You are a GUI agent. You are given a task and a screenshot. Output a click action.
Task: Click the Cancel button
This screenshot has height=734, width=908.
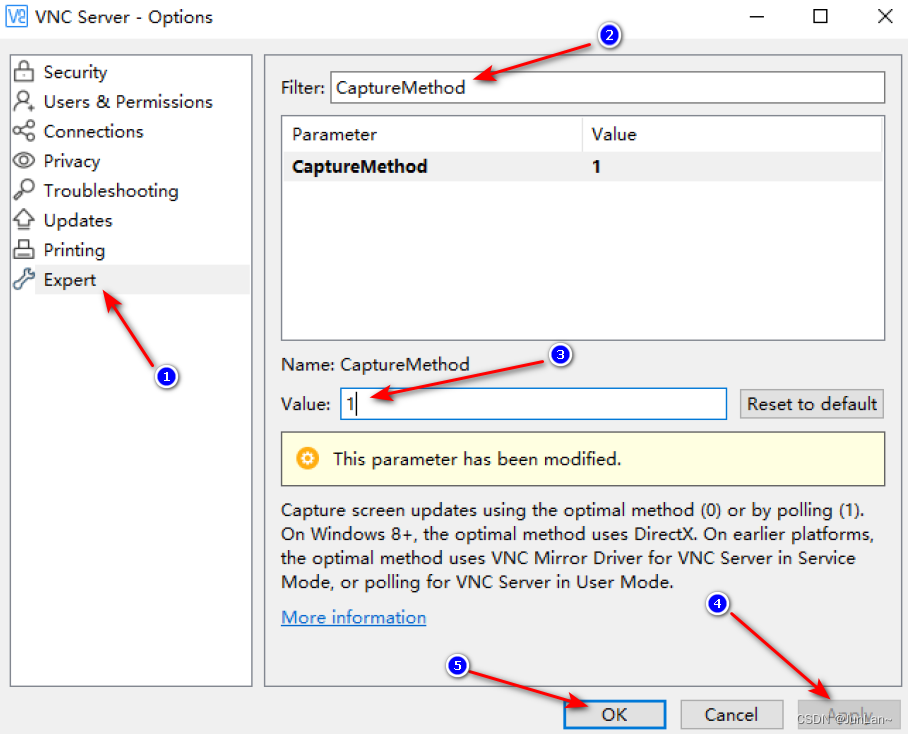point(731,714)
